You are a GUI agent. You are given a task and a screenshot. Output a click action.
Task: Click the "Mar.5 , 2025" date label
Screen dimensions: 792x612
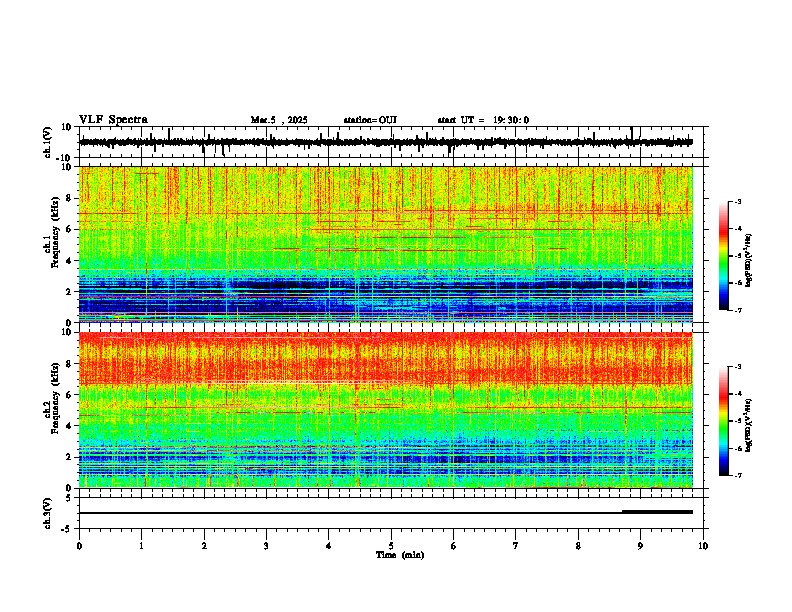point(279,120)
